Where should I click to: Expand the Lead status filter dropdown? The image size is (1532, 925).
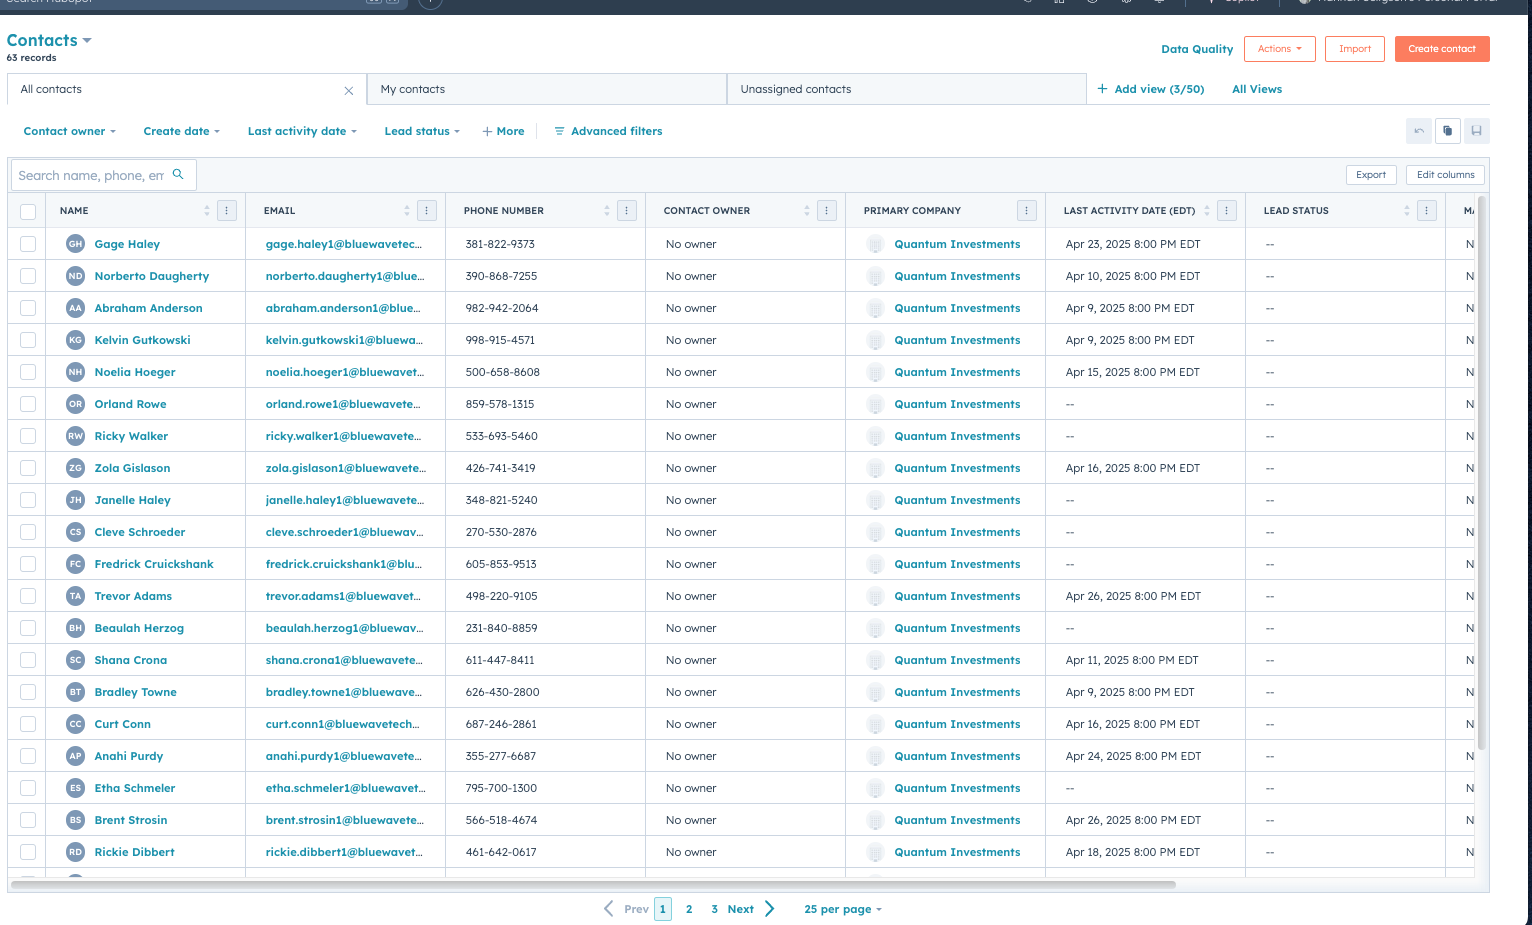coord(421,131)
